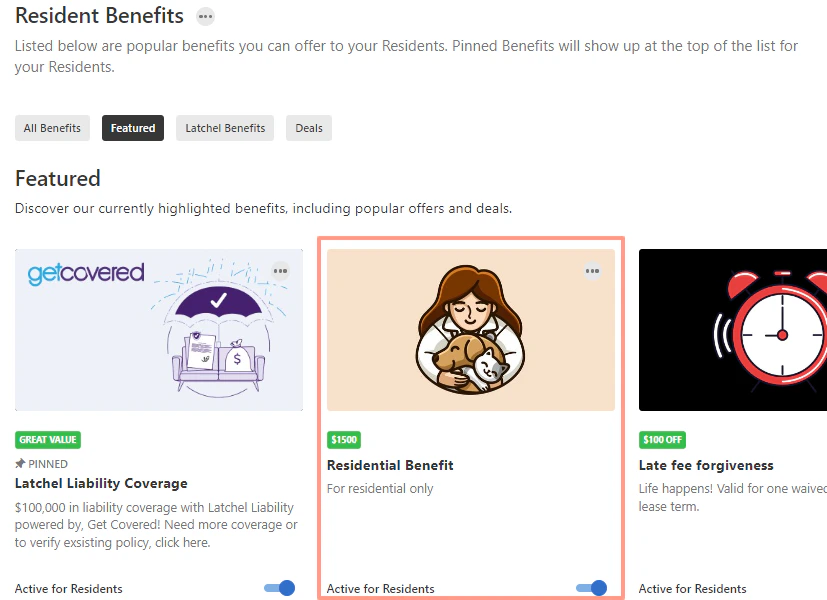Toggle Latchel Liability Coverage active for residents
827x600 pixels.
[x=280, y=588]
